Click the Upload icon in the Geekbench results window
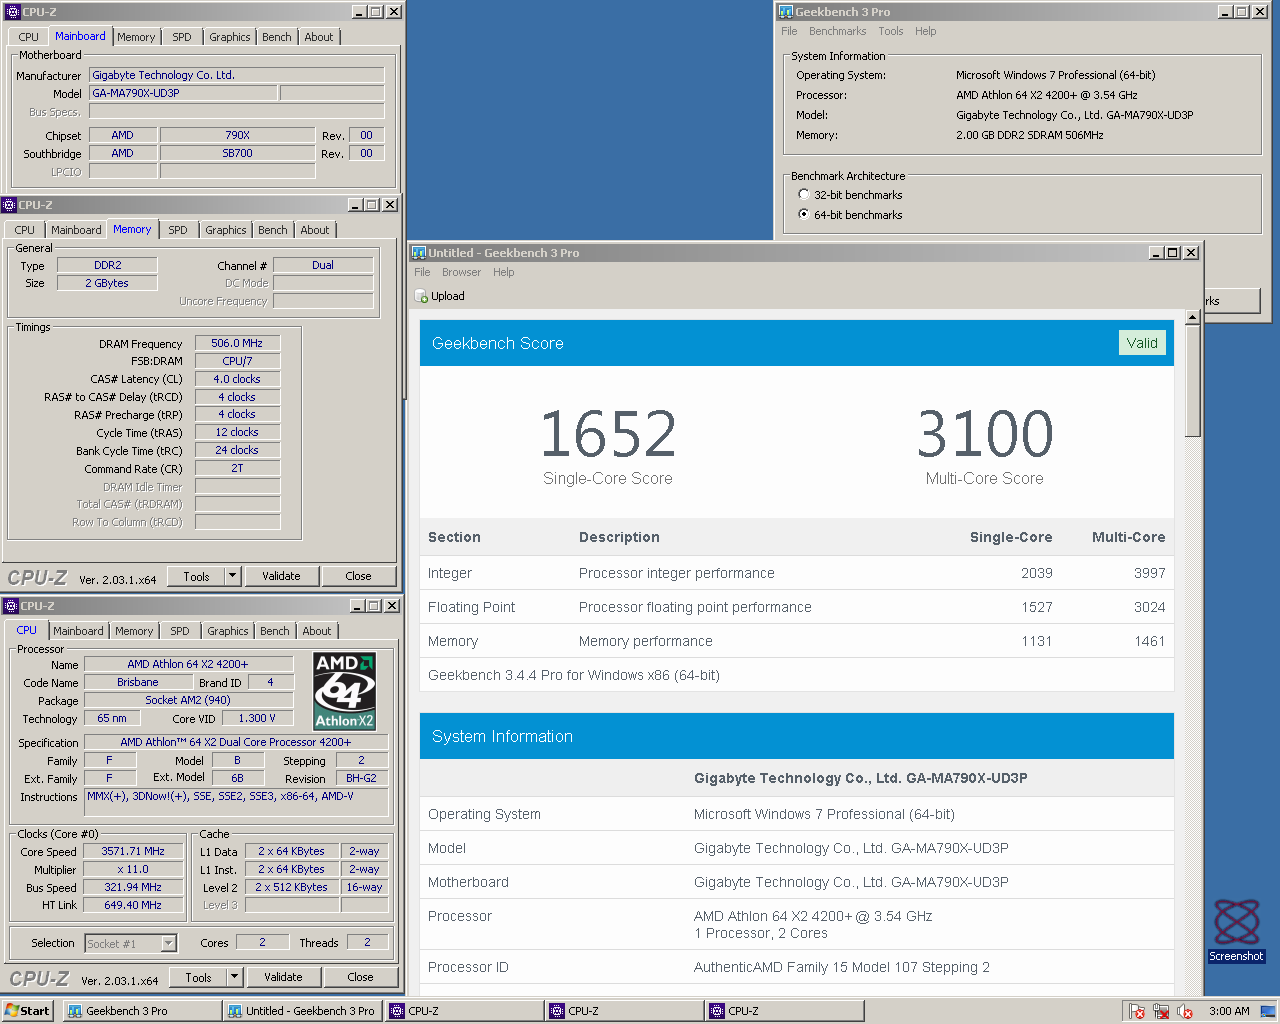Viewport: 1280px width, 1024px height. coord(422,296)
